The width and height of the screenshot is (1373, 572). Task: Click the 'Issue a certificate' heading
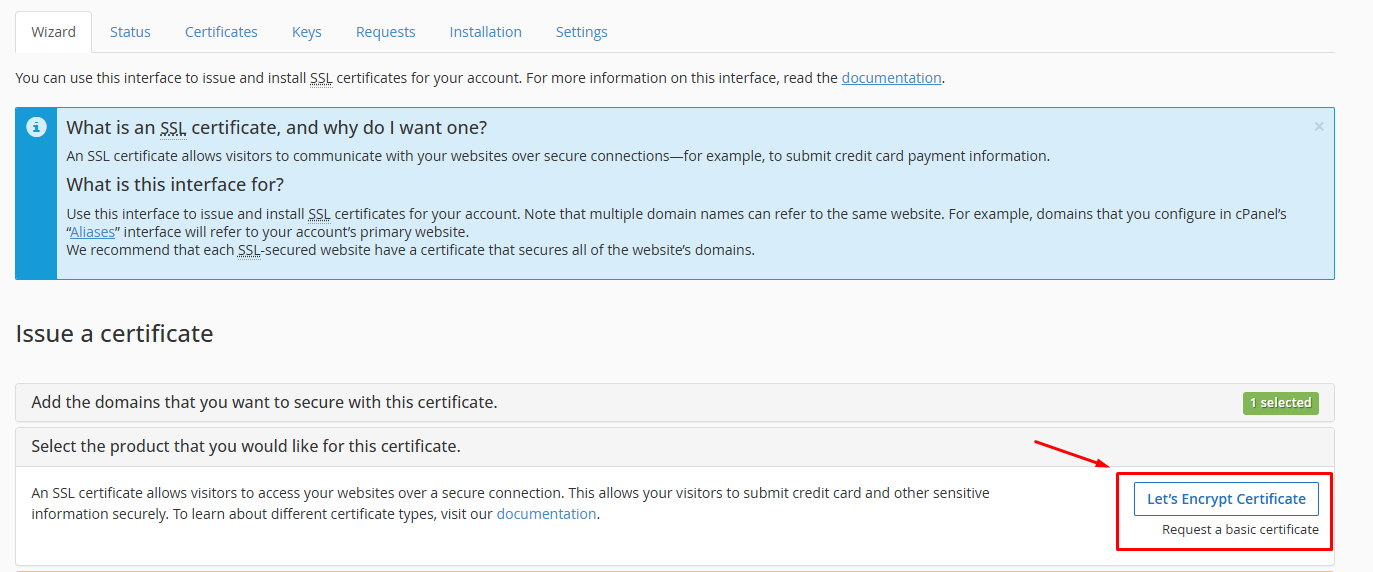pyautogui.click(x=115, y=333)
